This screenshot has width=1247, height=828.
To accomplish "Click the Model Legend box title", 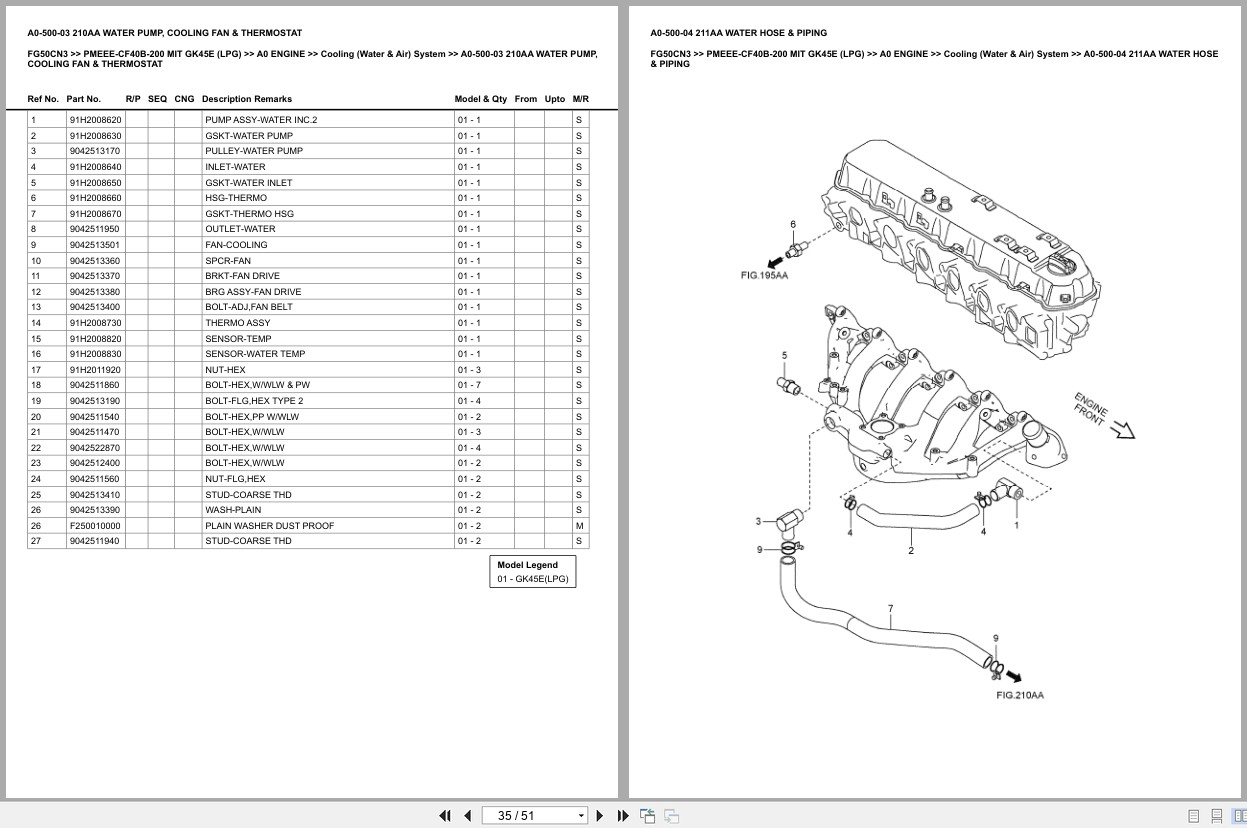I will (527, 565).
